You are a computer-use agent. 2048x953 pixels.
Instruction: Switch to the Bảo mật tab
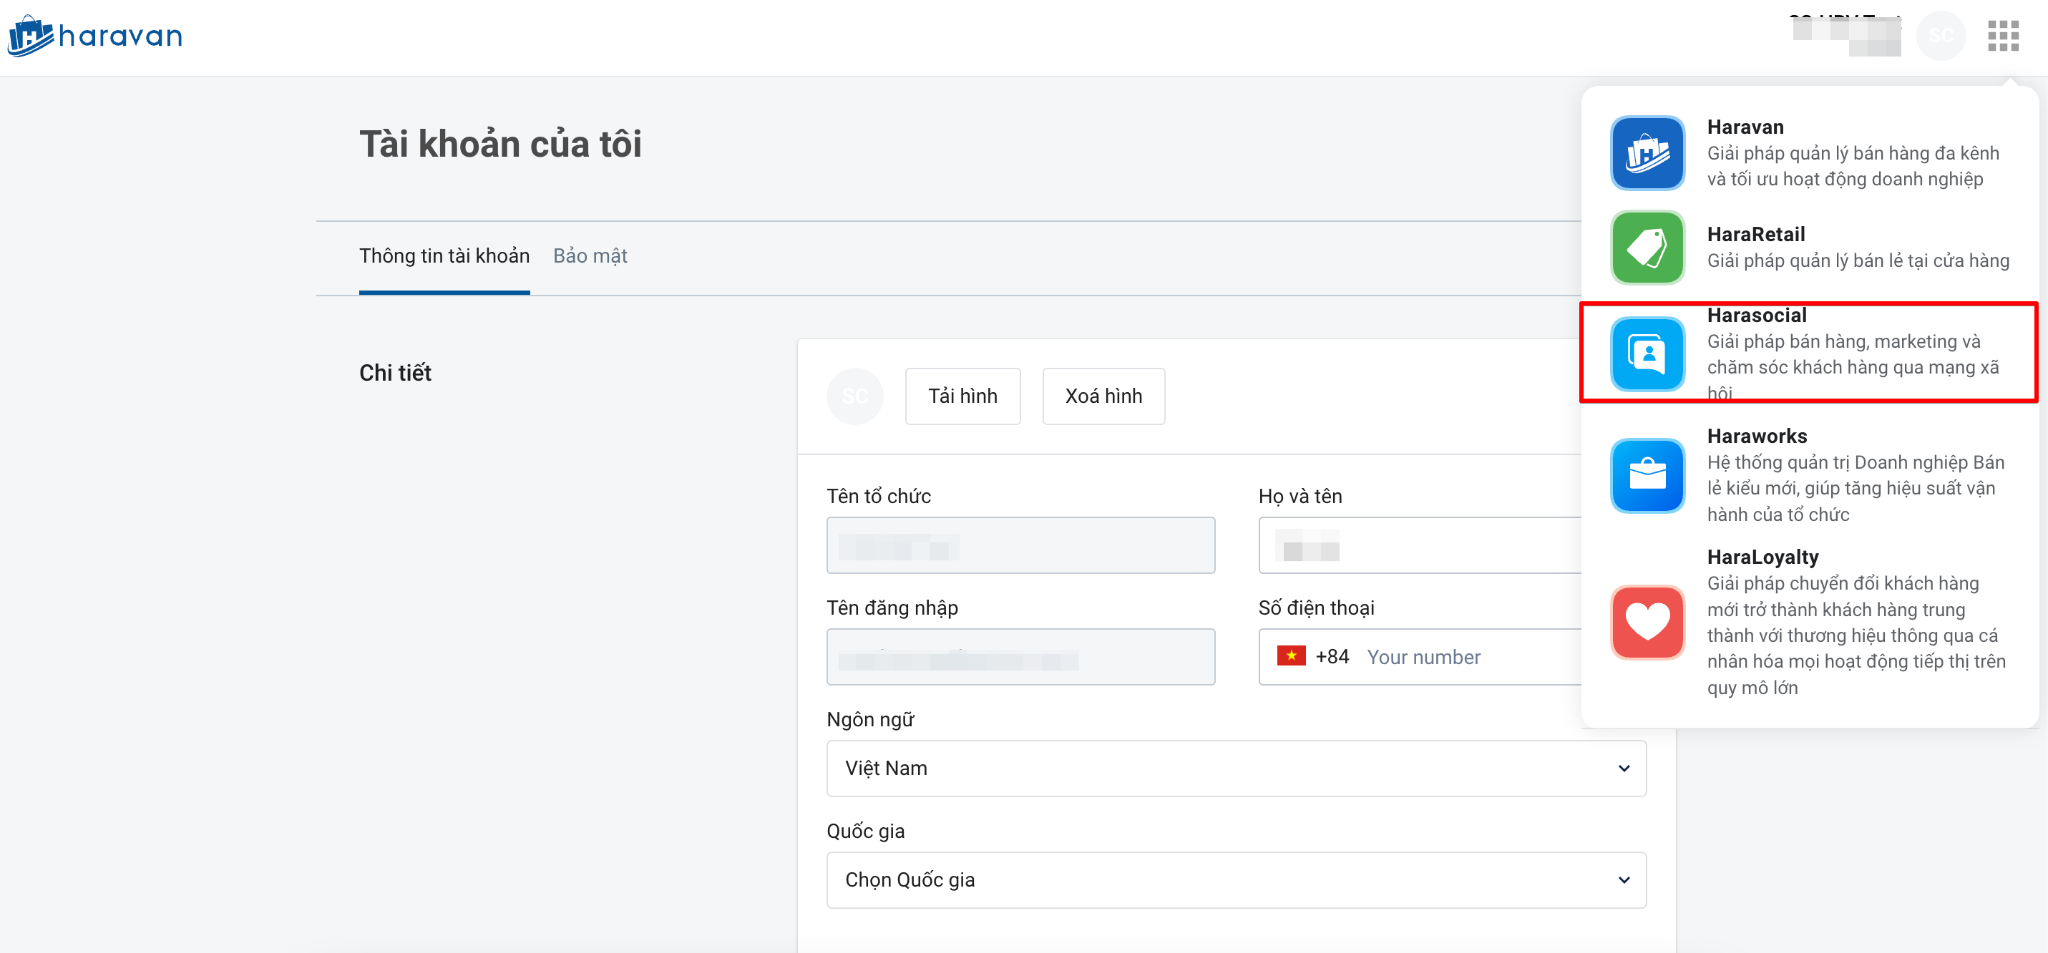(590, 256)
